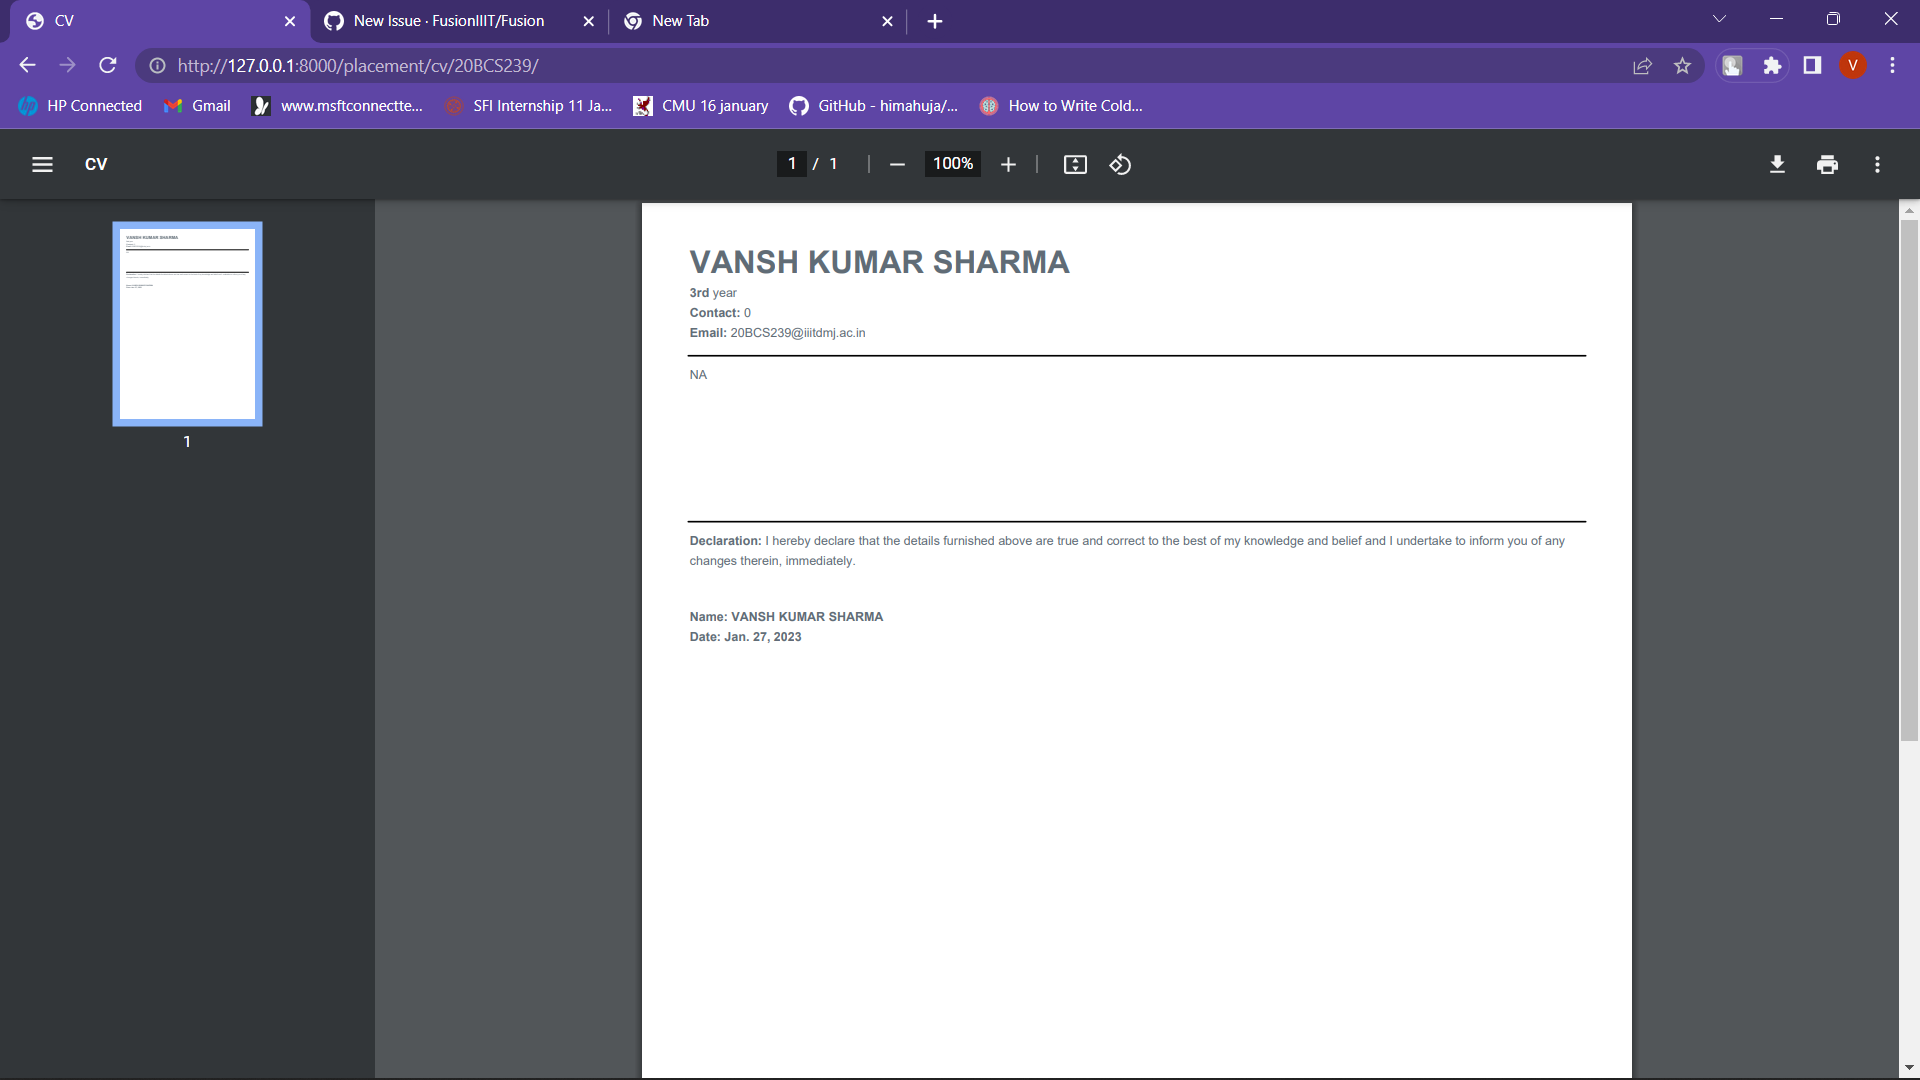Open PDF viewer more actions menu
The height and width of the screenshot is (1080, 1920).
pos(1877,165)
